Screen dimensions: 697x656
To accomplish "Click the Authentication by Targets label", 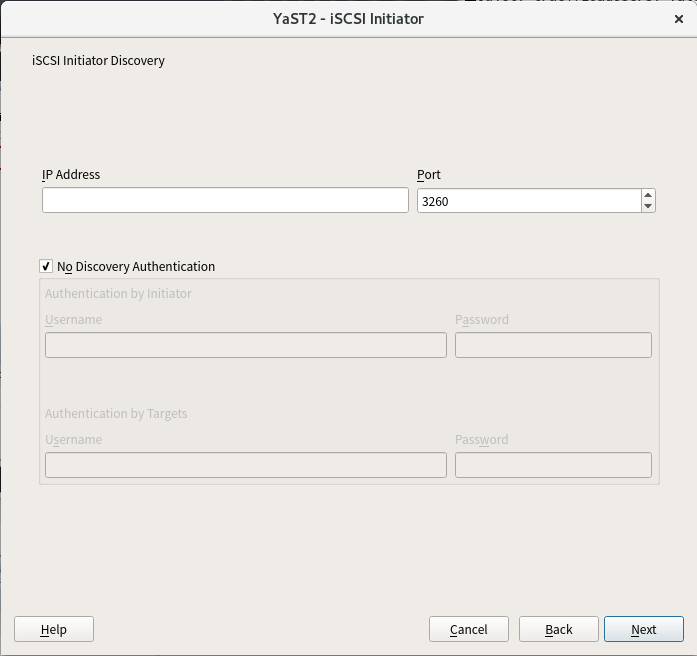I will (116, 414).
